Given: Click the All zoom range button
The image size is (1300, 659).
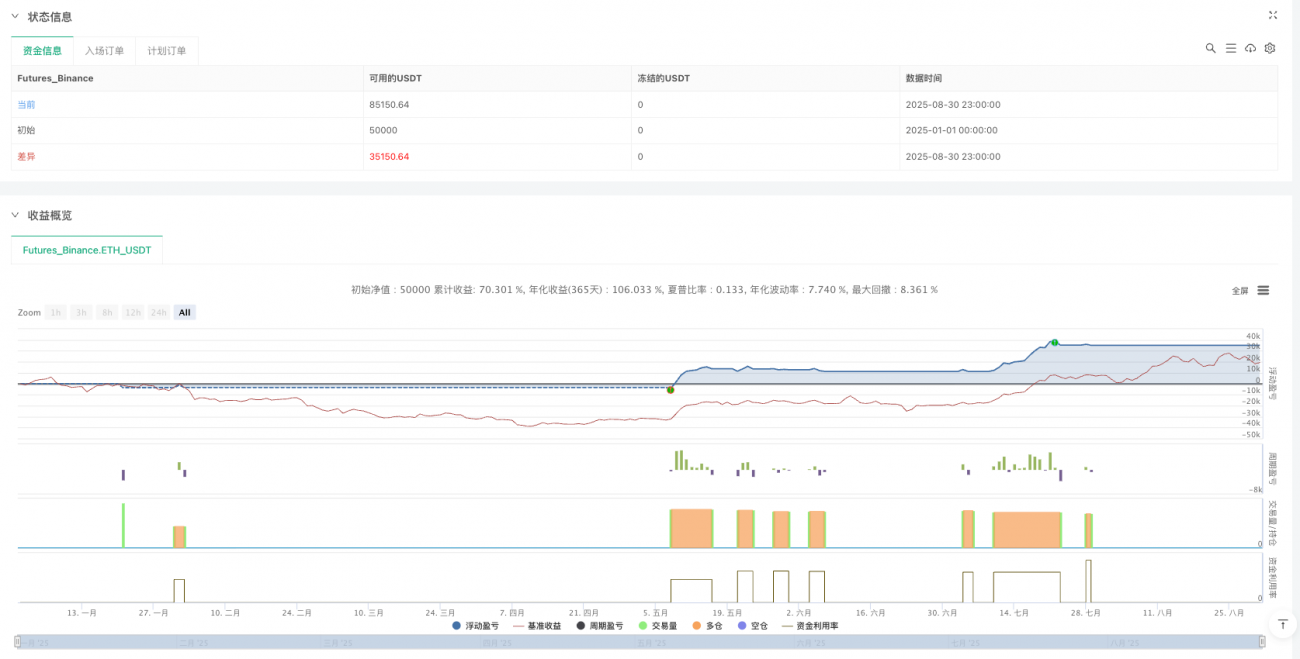Looking at the screenshot, I should (184, 312).
